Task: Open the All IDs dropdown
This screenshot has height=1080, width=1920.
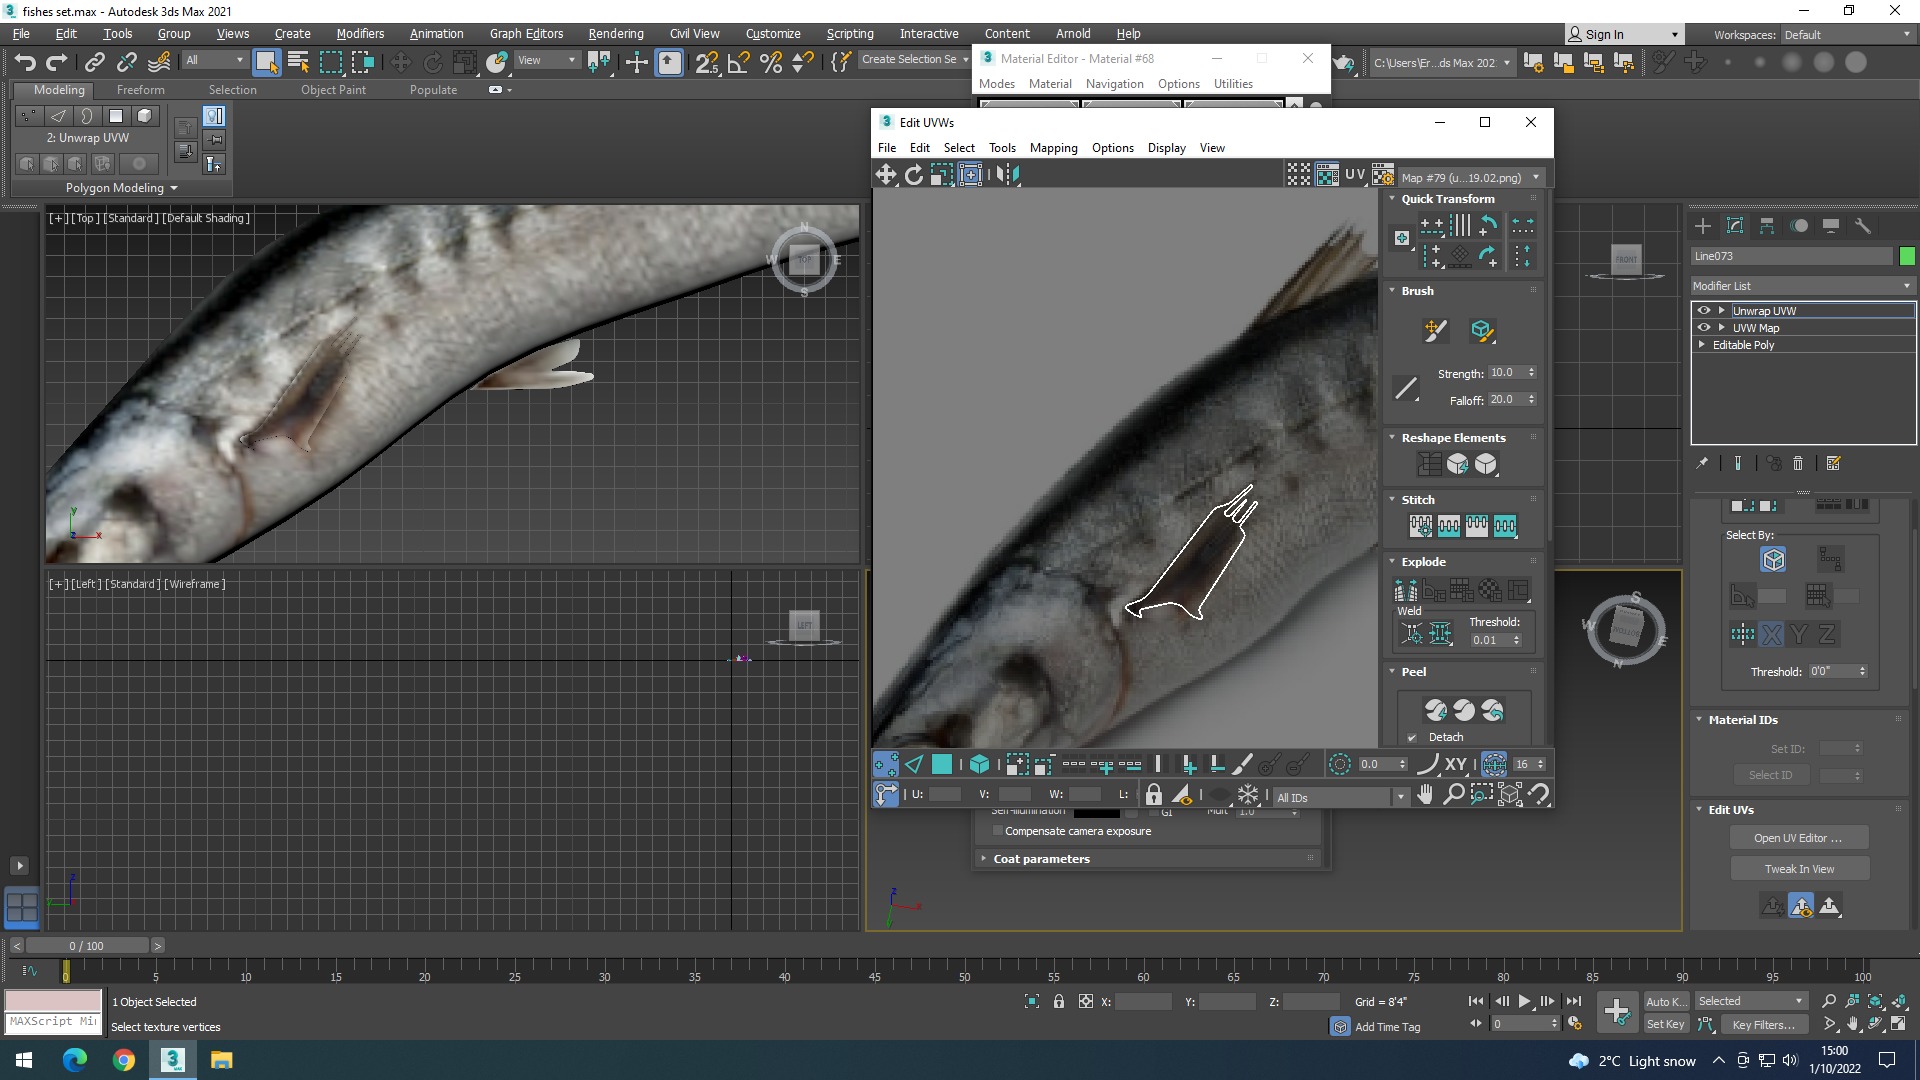Action: [x=1340, y=797]
